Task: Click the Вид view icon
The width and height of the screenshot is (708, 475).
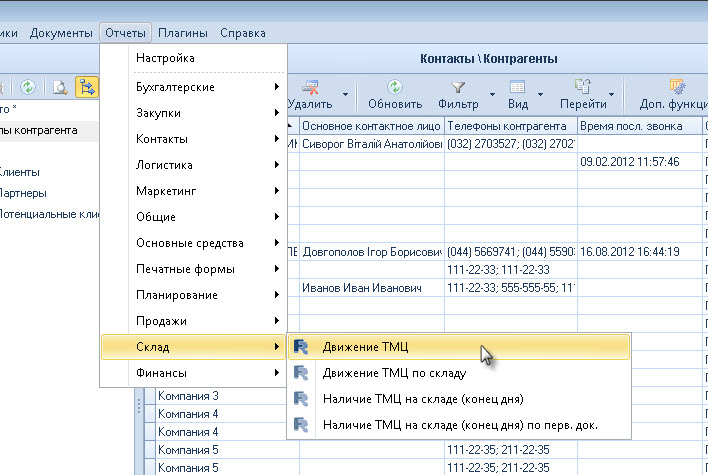Action: (517, 87)
